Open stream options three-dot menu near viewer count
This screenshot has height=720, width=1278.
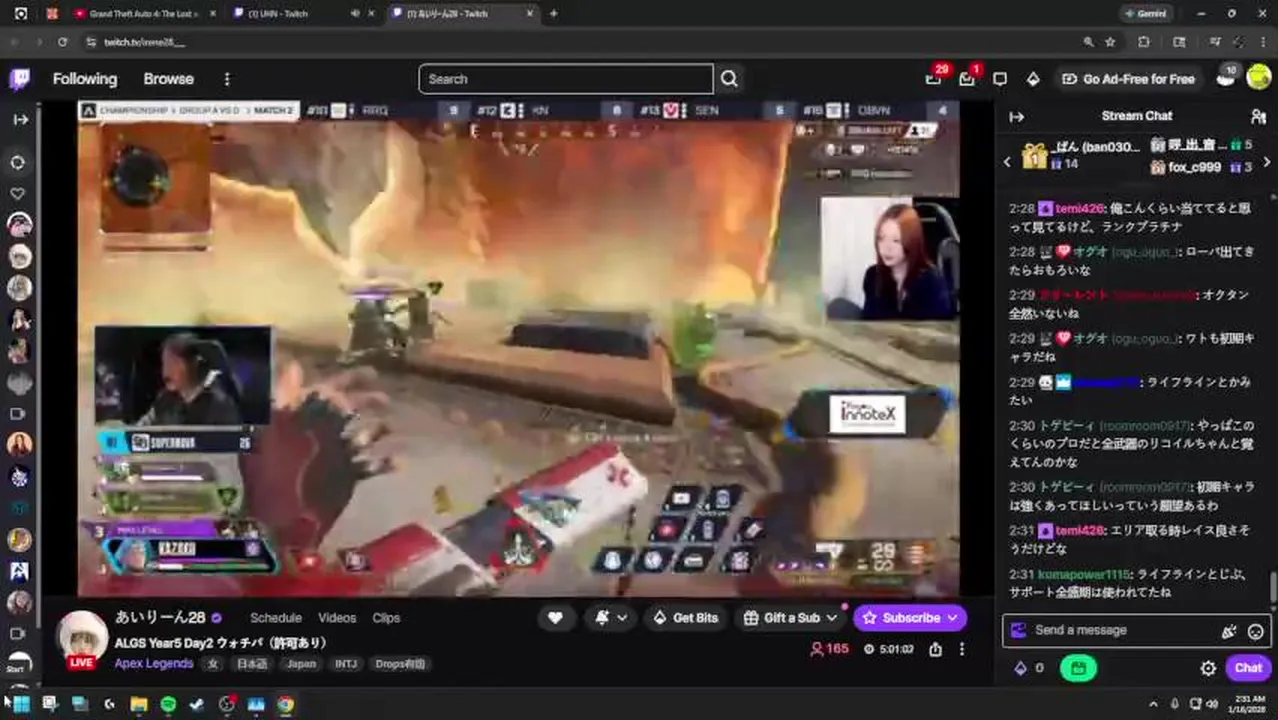point(962,649)
